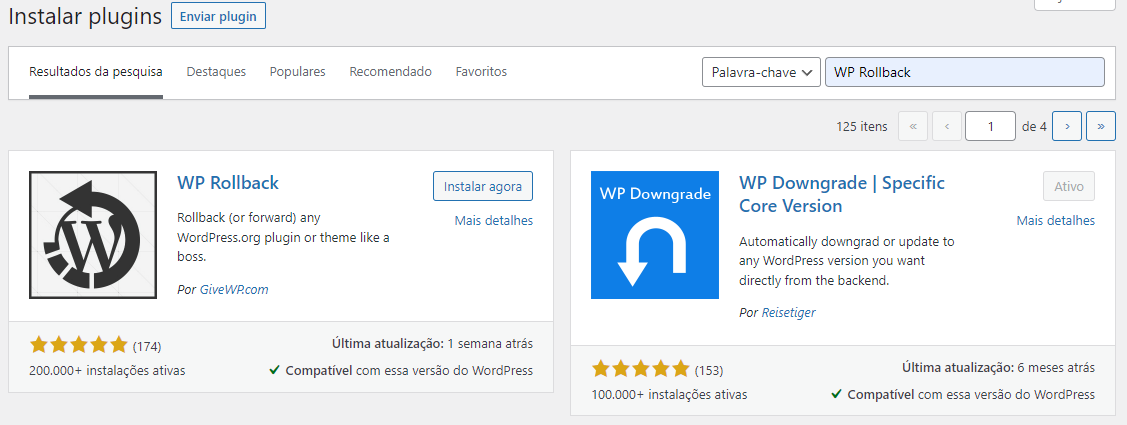Click the 'de 4' page total text
This screenshot has width=1127, height=425.
[1034, 127]
